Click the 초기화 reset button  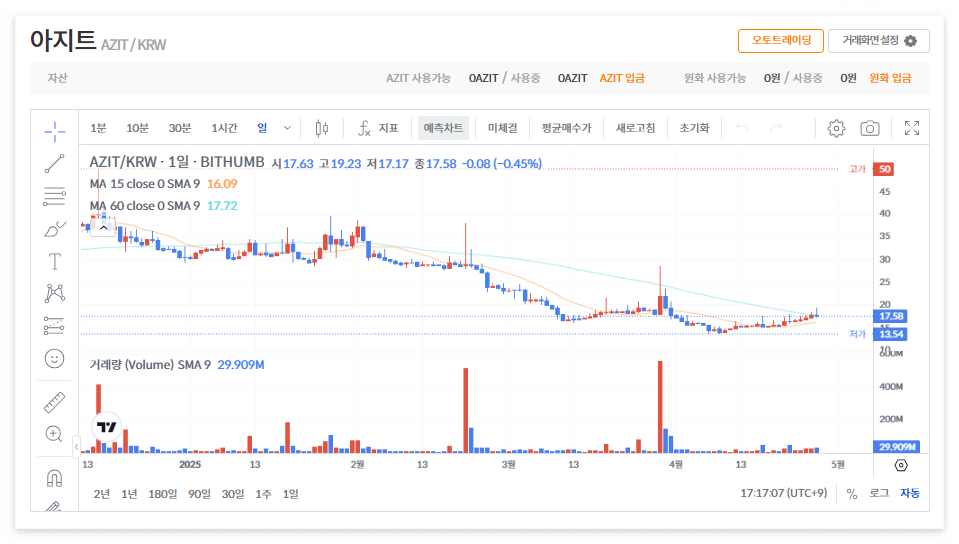point(694,128)
